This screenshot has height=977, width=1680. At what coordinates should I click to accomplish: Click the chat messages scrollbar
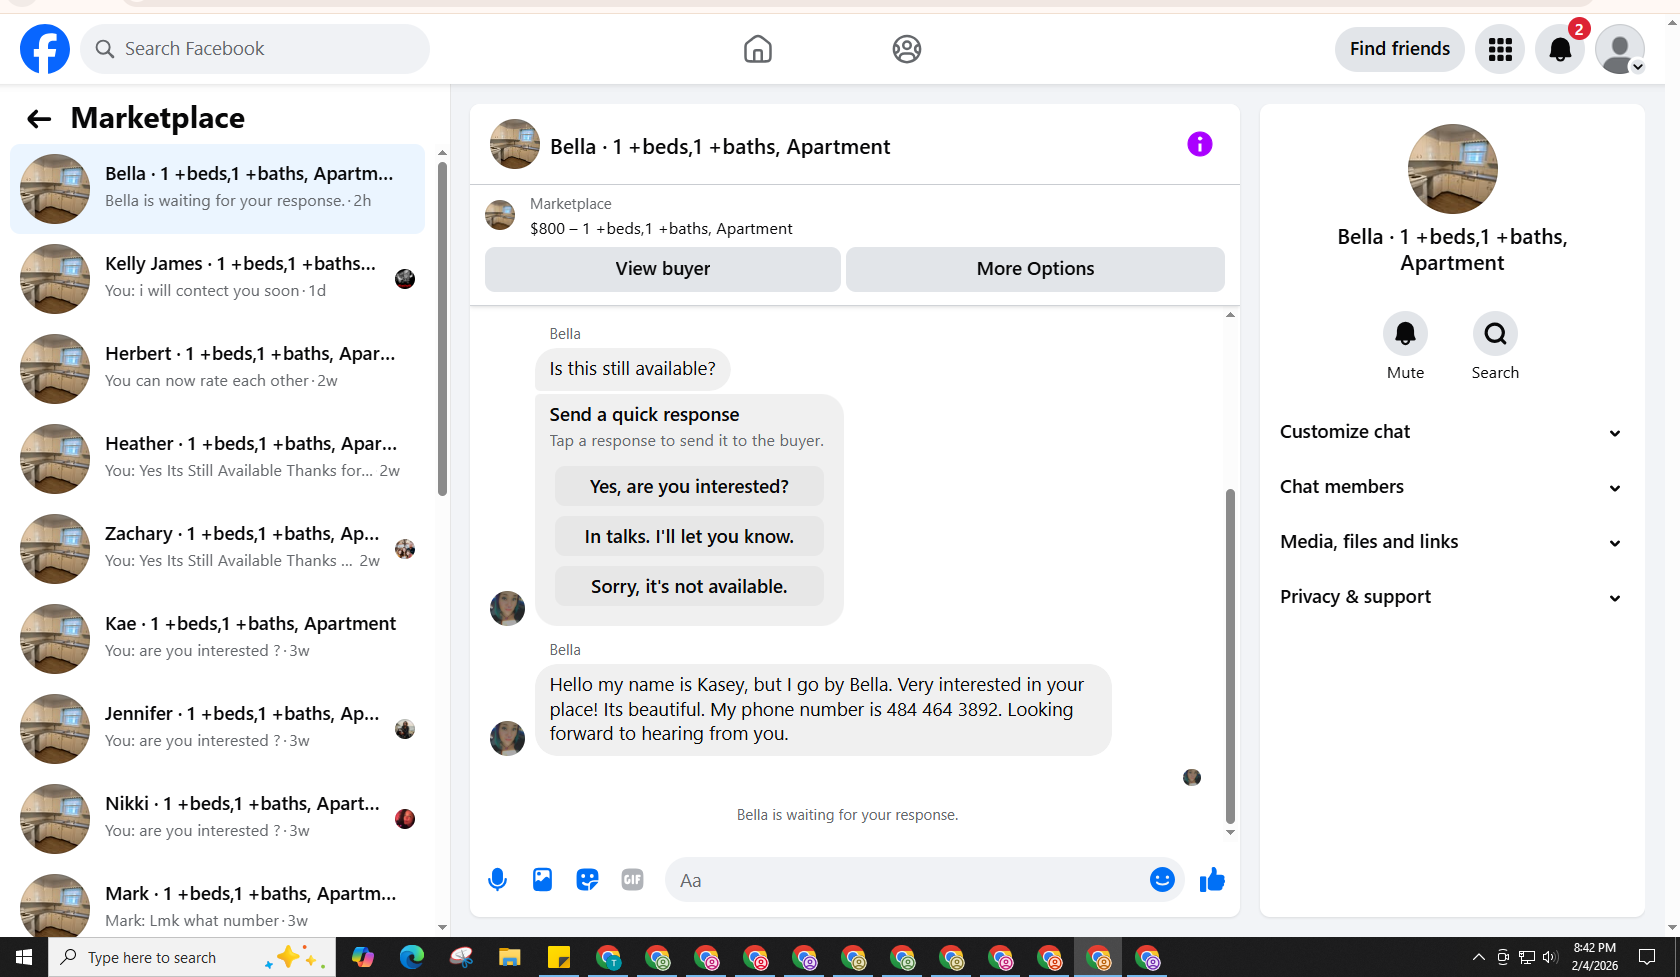pos(1230,655)
